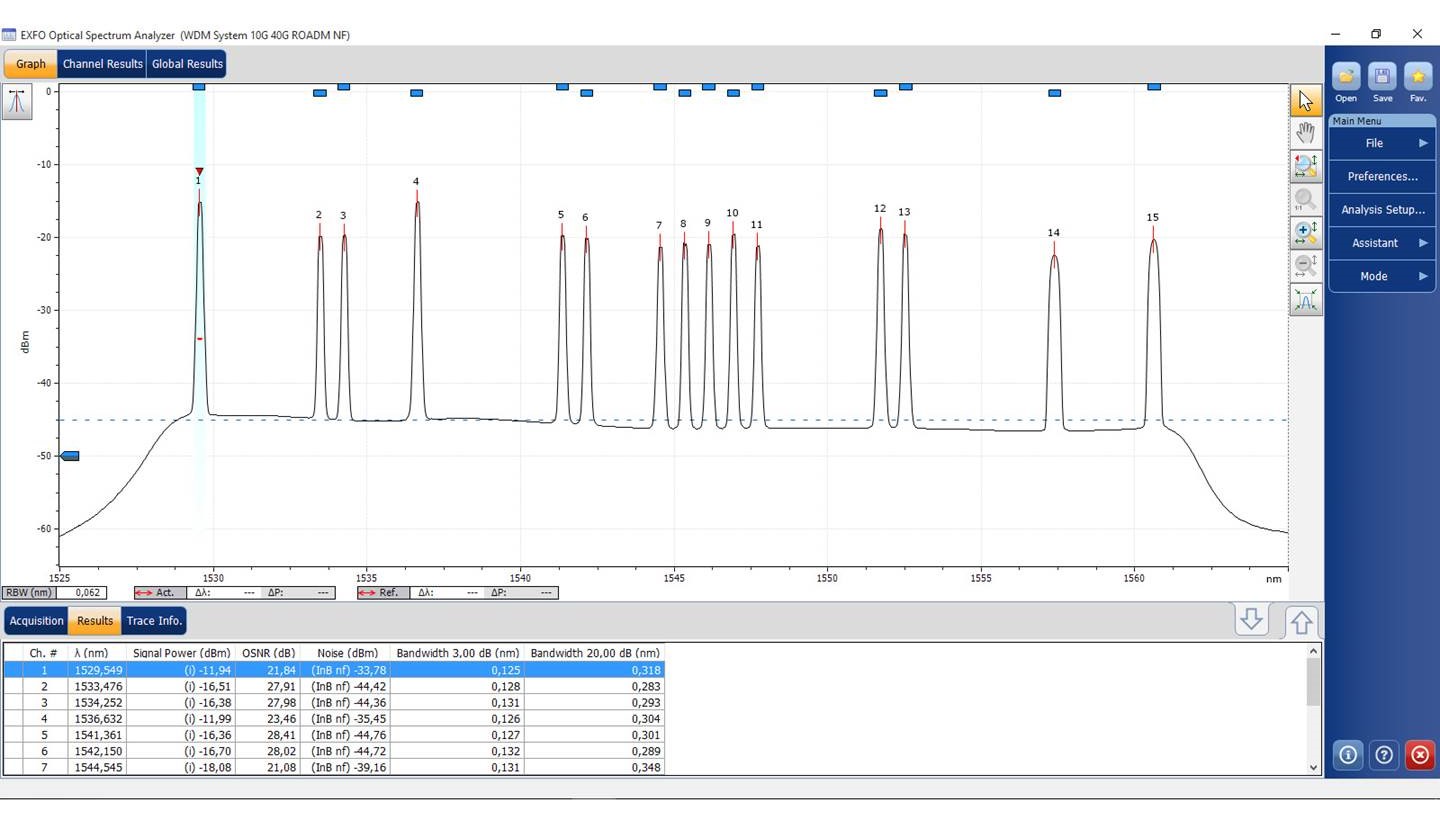Click the zoom in tool
This screenshot has height=830, width=1440.
coord(1305,233)
